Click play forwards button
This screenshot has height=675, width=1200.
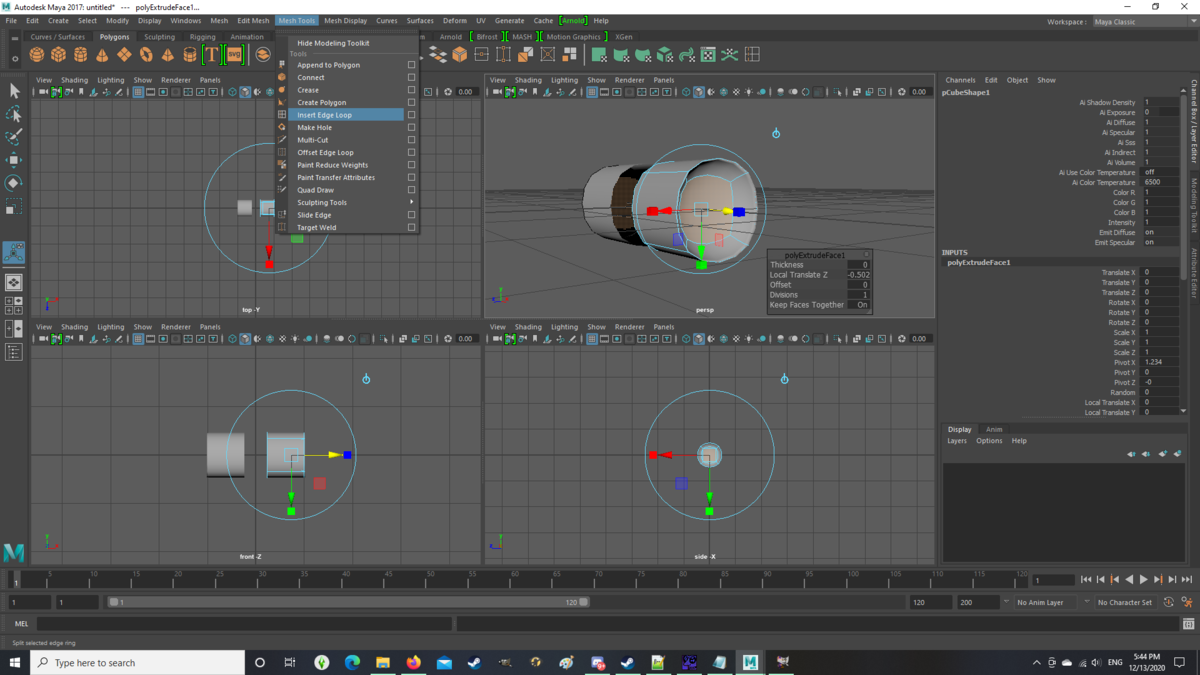[x=1144, y=579]
